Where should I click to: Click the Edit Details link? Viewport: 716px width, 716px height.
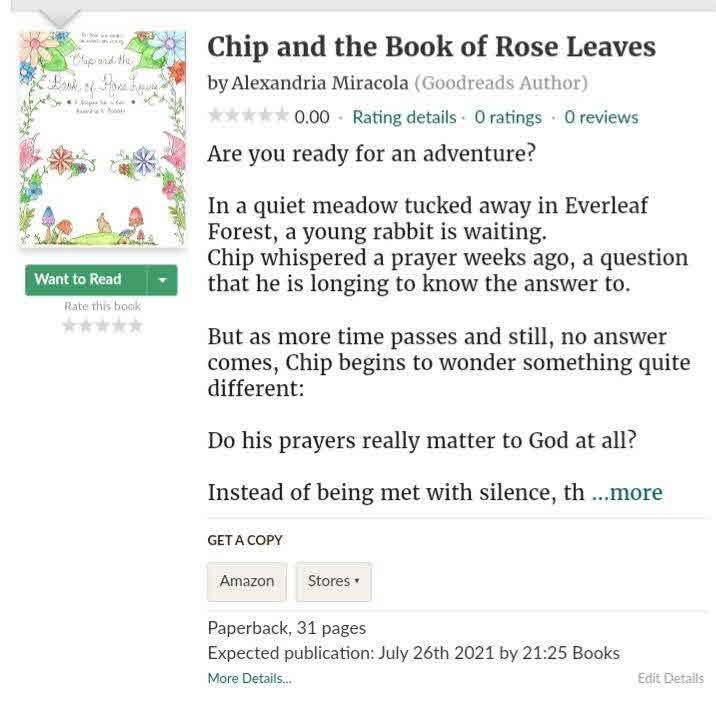click(x=670, y=678)
